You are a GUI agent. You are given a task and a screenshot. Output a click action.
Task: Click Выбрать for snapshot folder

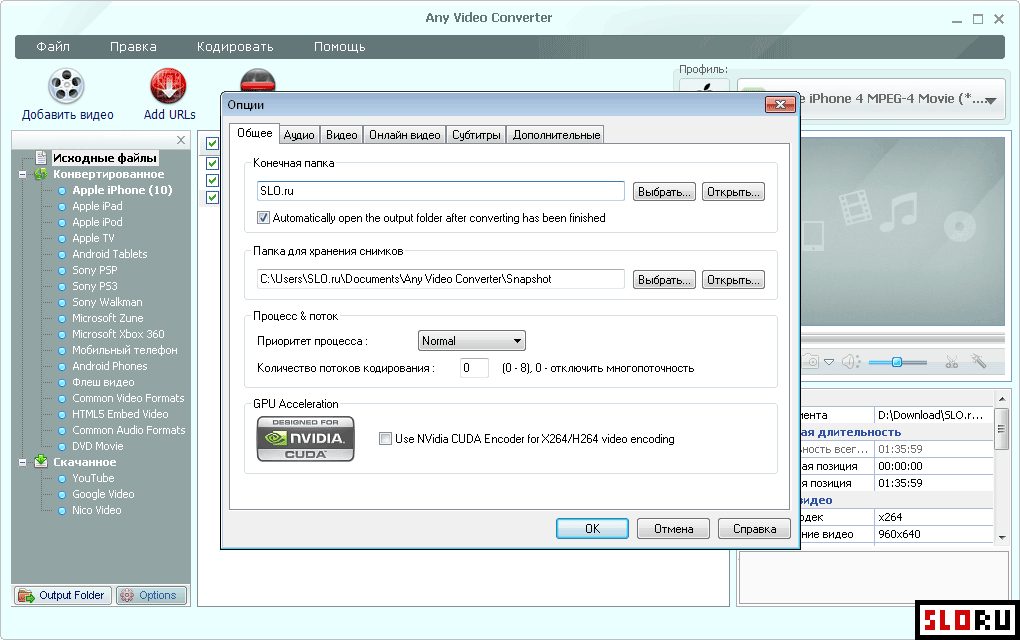point(664,280)
